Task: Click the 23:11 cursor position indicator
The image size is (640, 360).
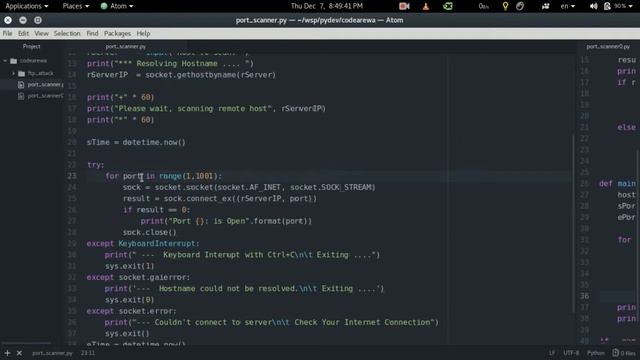Action: pyautogui.click(x=88, y=353)
